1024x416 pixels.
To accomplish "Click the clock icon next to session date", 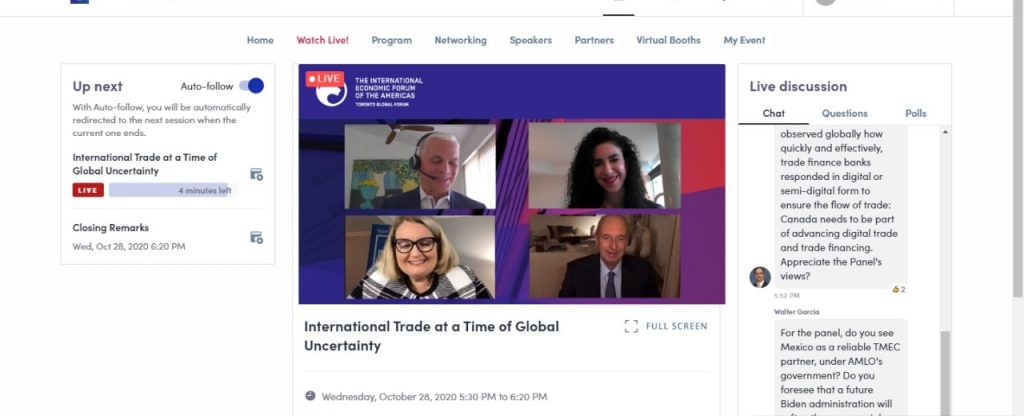I will coord(310,396).
